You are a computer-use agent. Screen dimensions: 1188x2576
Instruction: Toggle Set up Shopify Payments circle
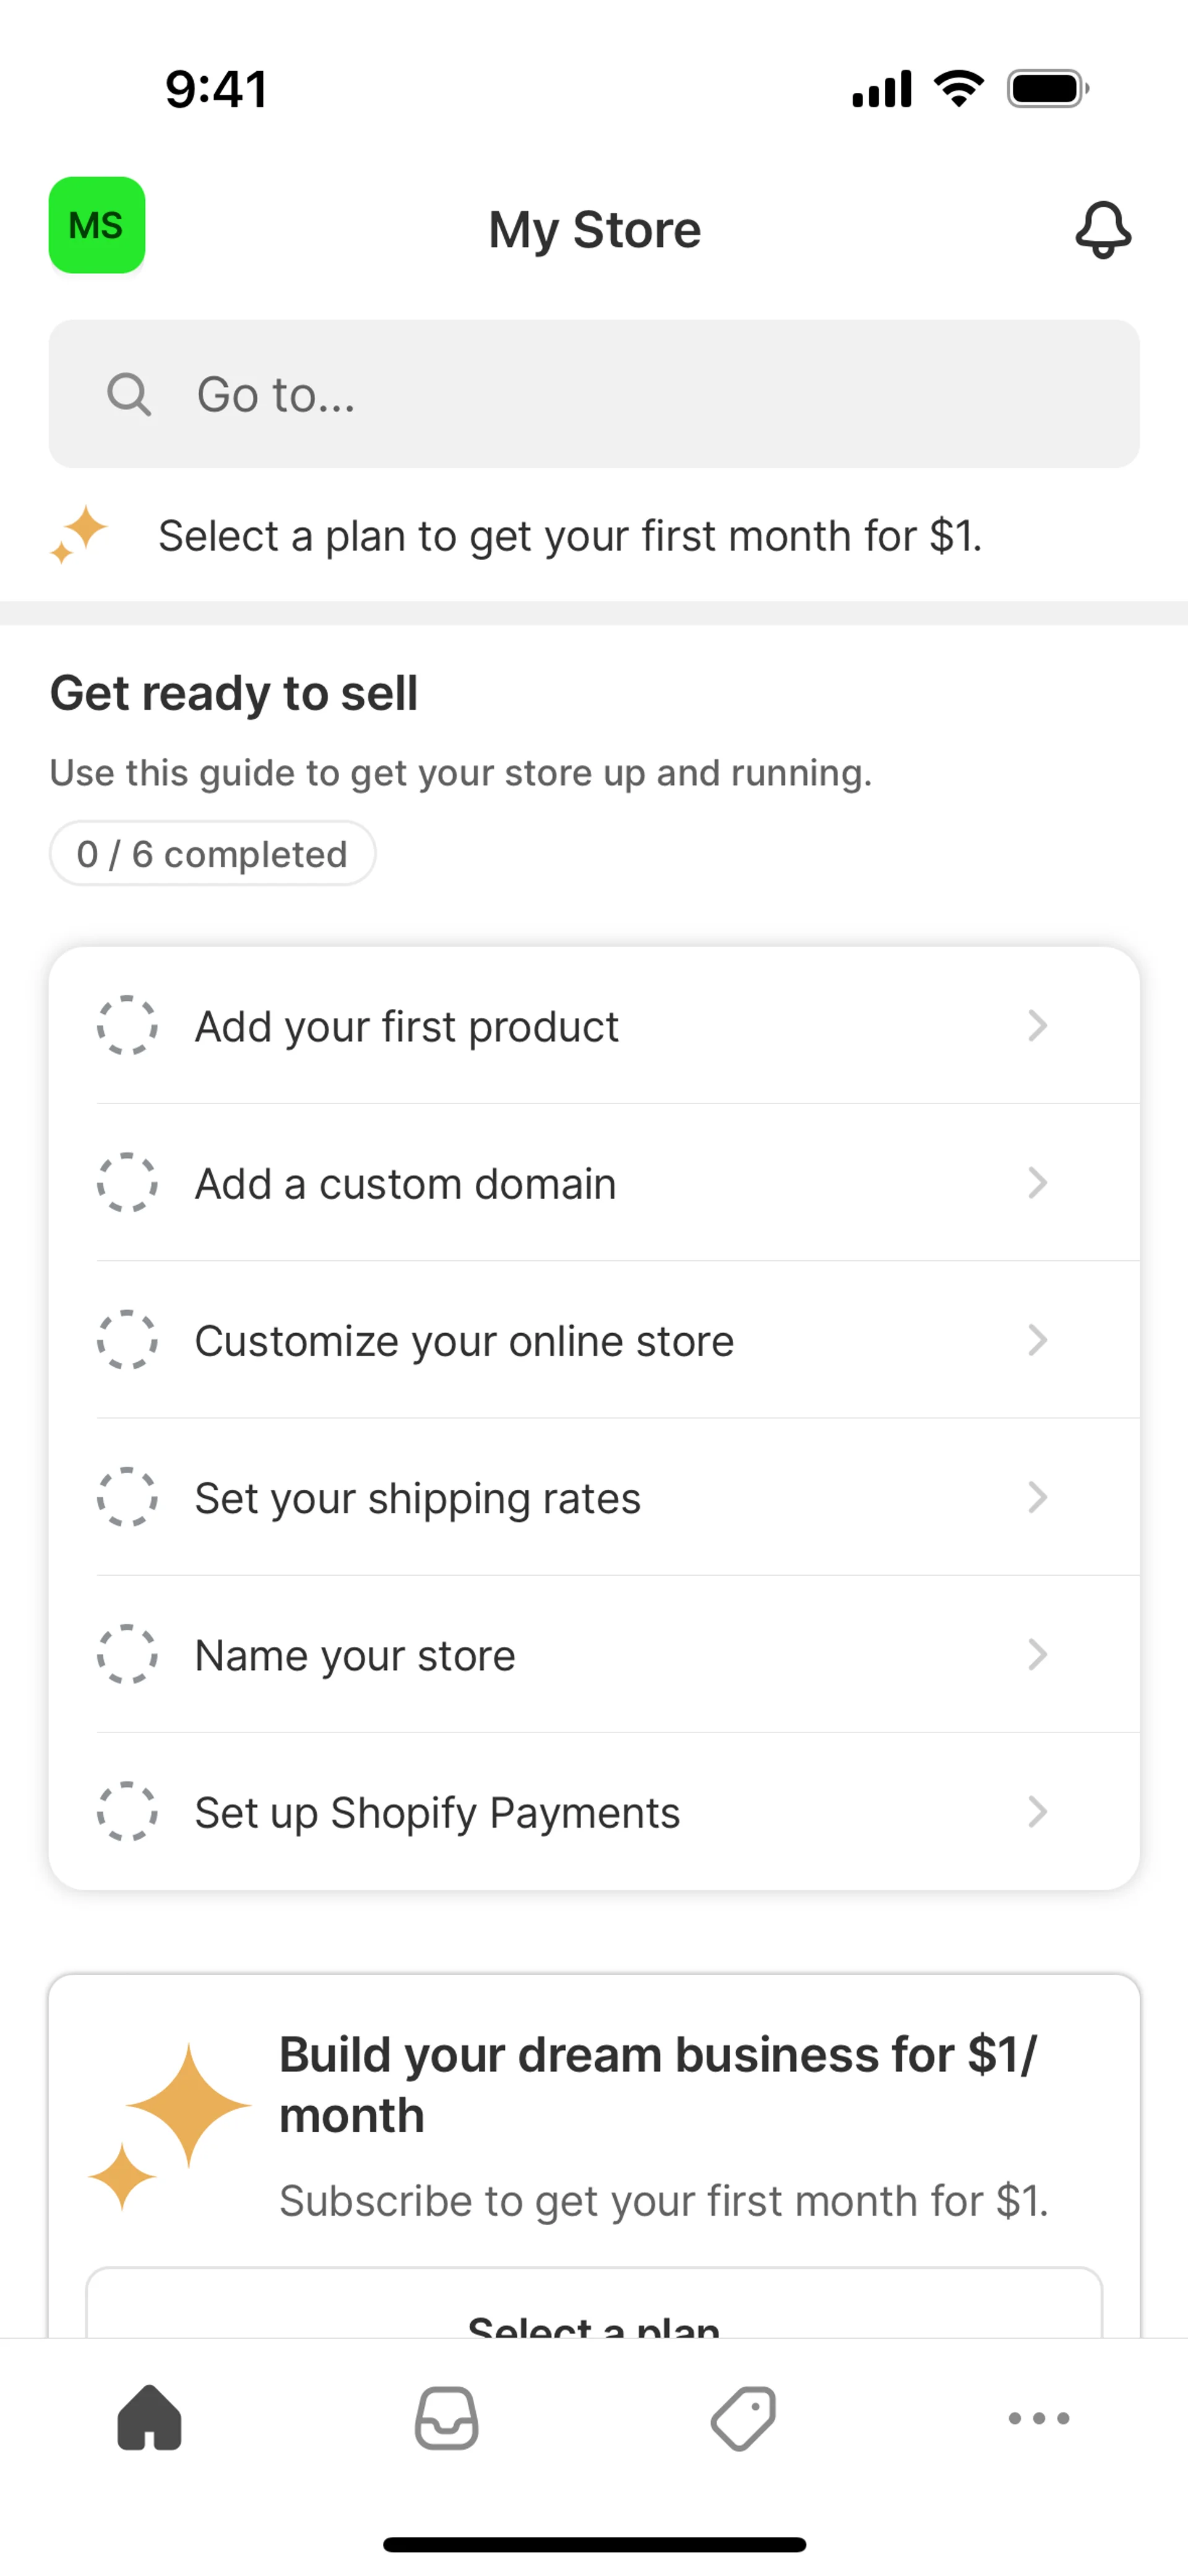(127, 1811)
